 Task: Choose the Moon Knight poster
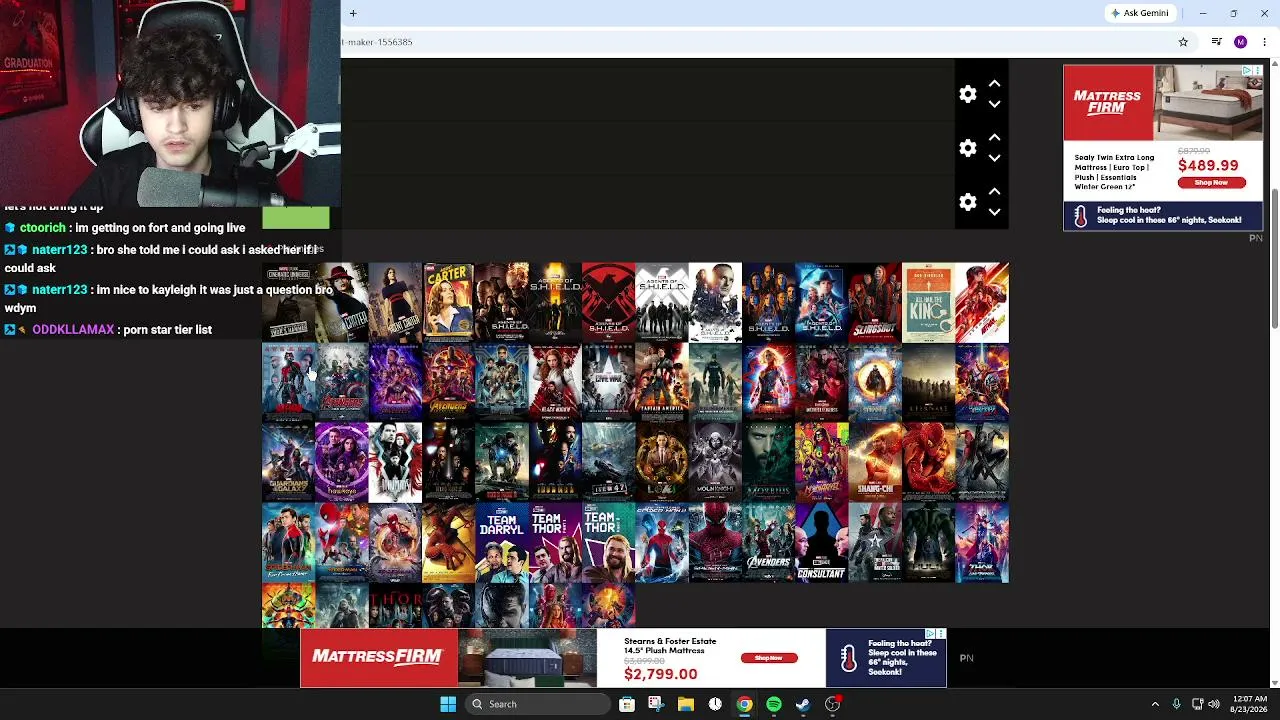pyautogui.click(x=715, y=462)
